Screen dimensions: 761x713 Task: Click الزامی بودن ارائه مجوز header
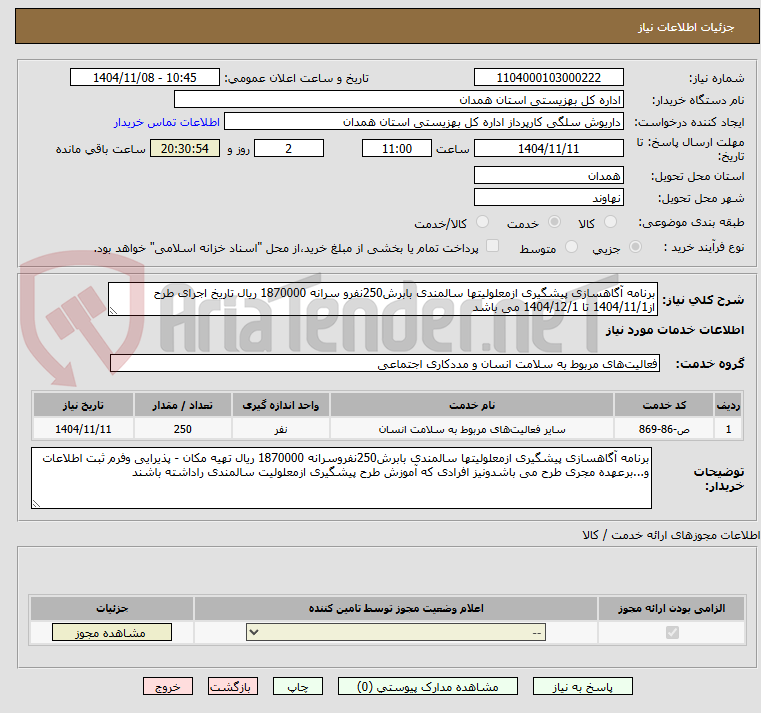pos(671,608)
